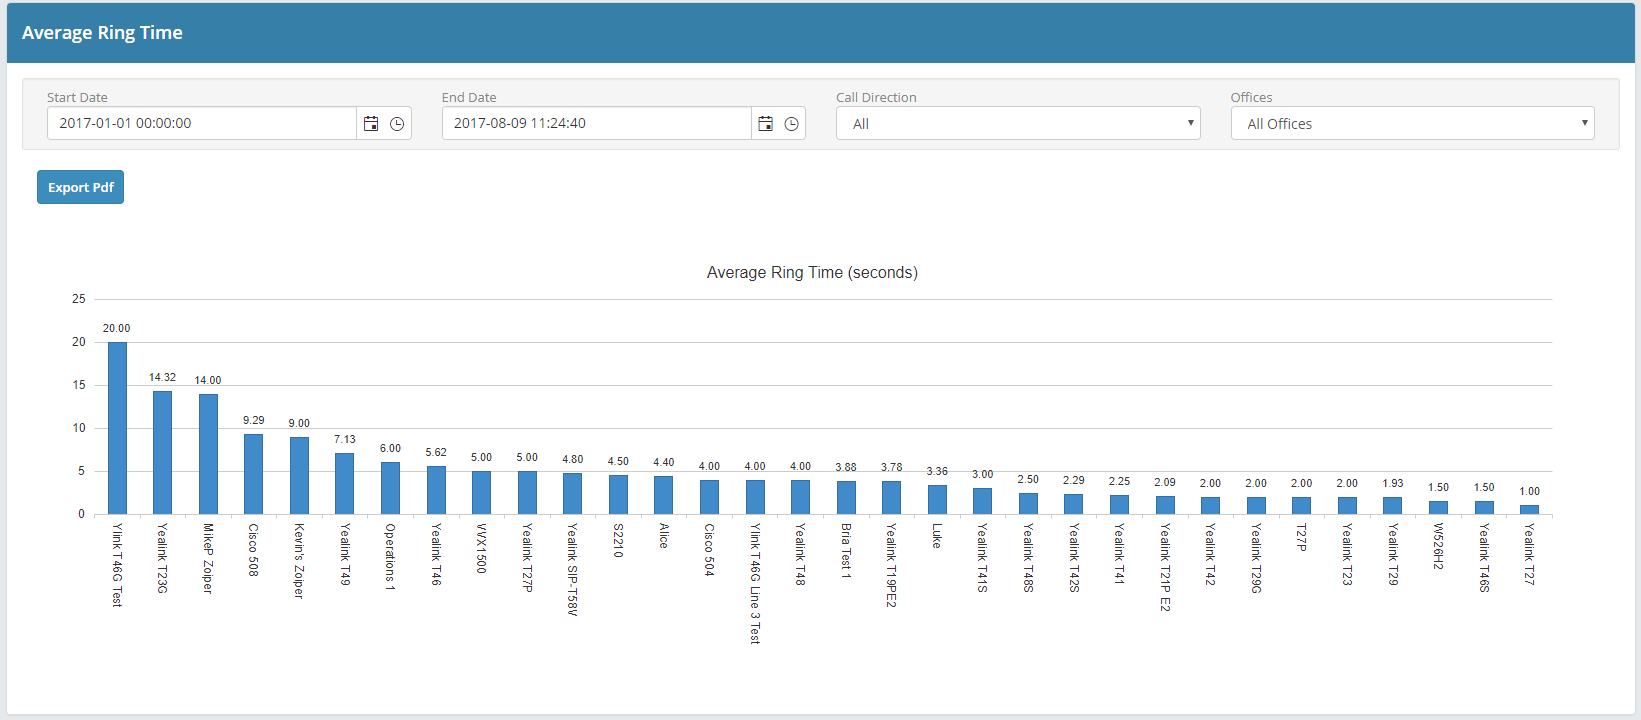This screenshot has width=1641, height=720.
Task: Click the Cisco 508 bar
Action: (254, 474)
